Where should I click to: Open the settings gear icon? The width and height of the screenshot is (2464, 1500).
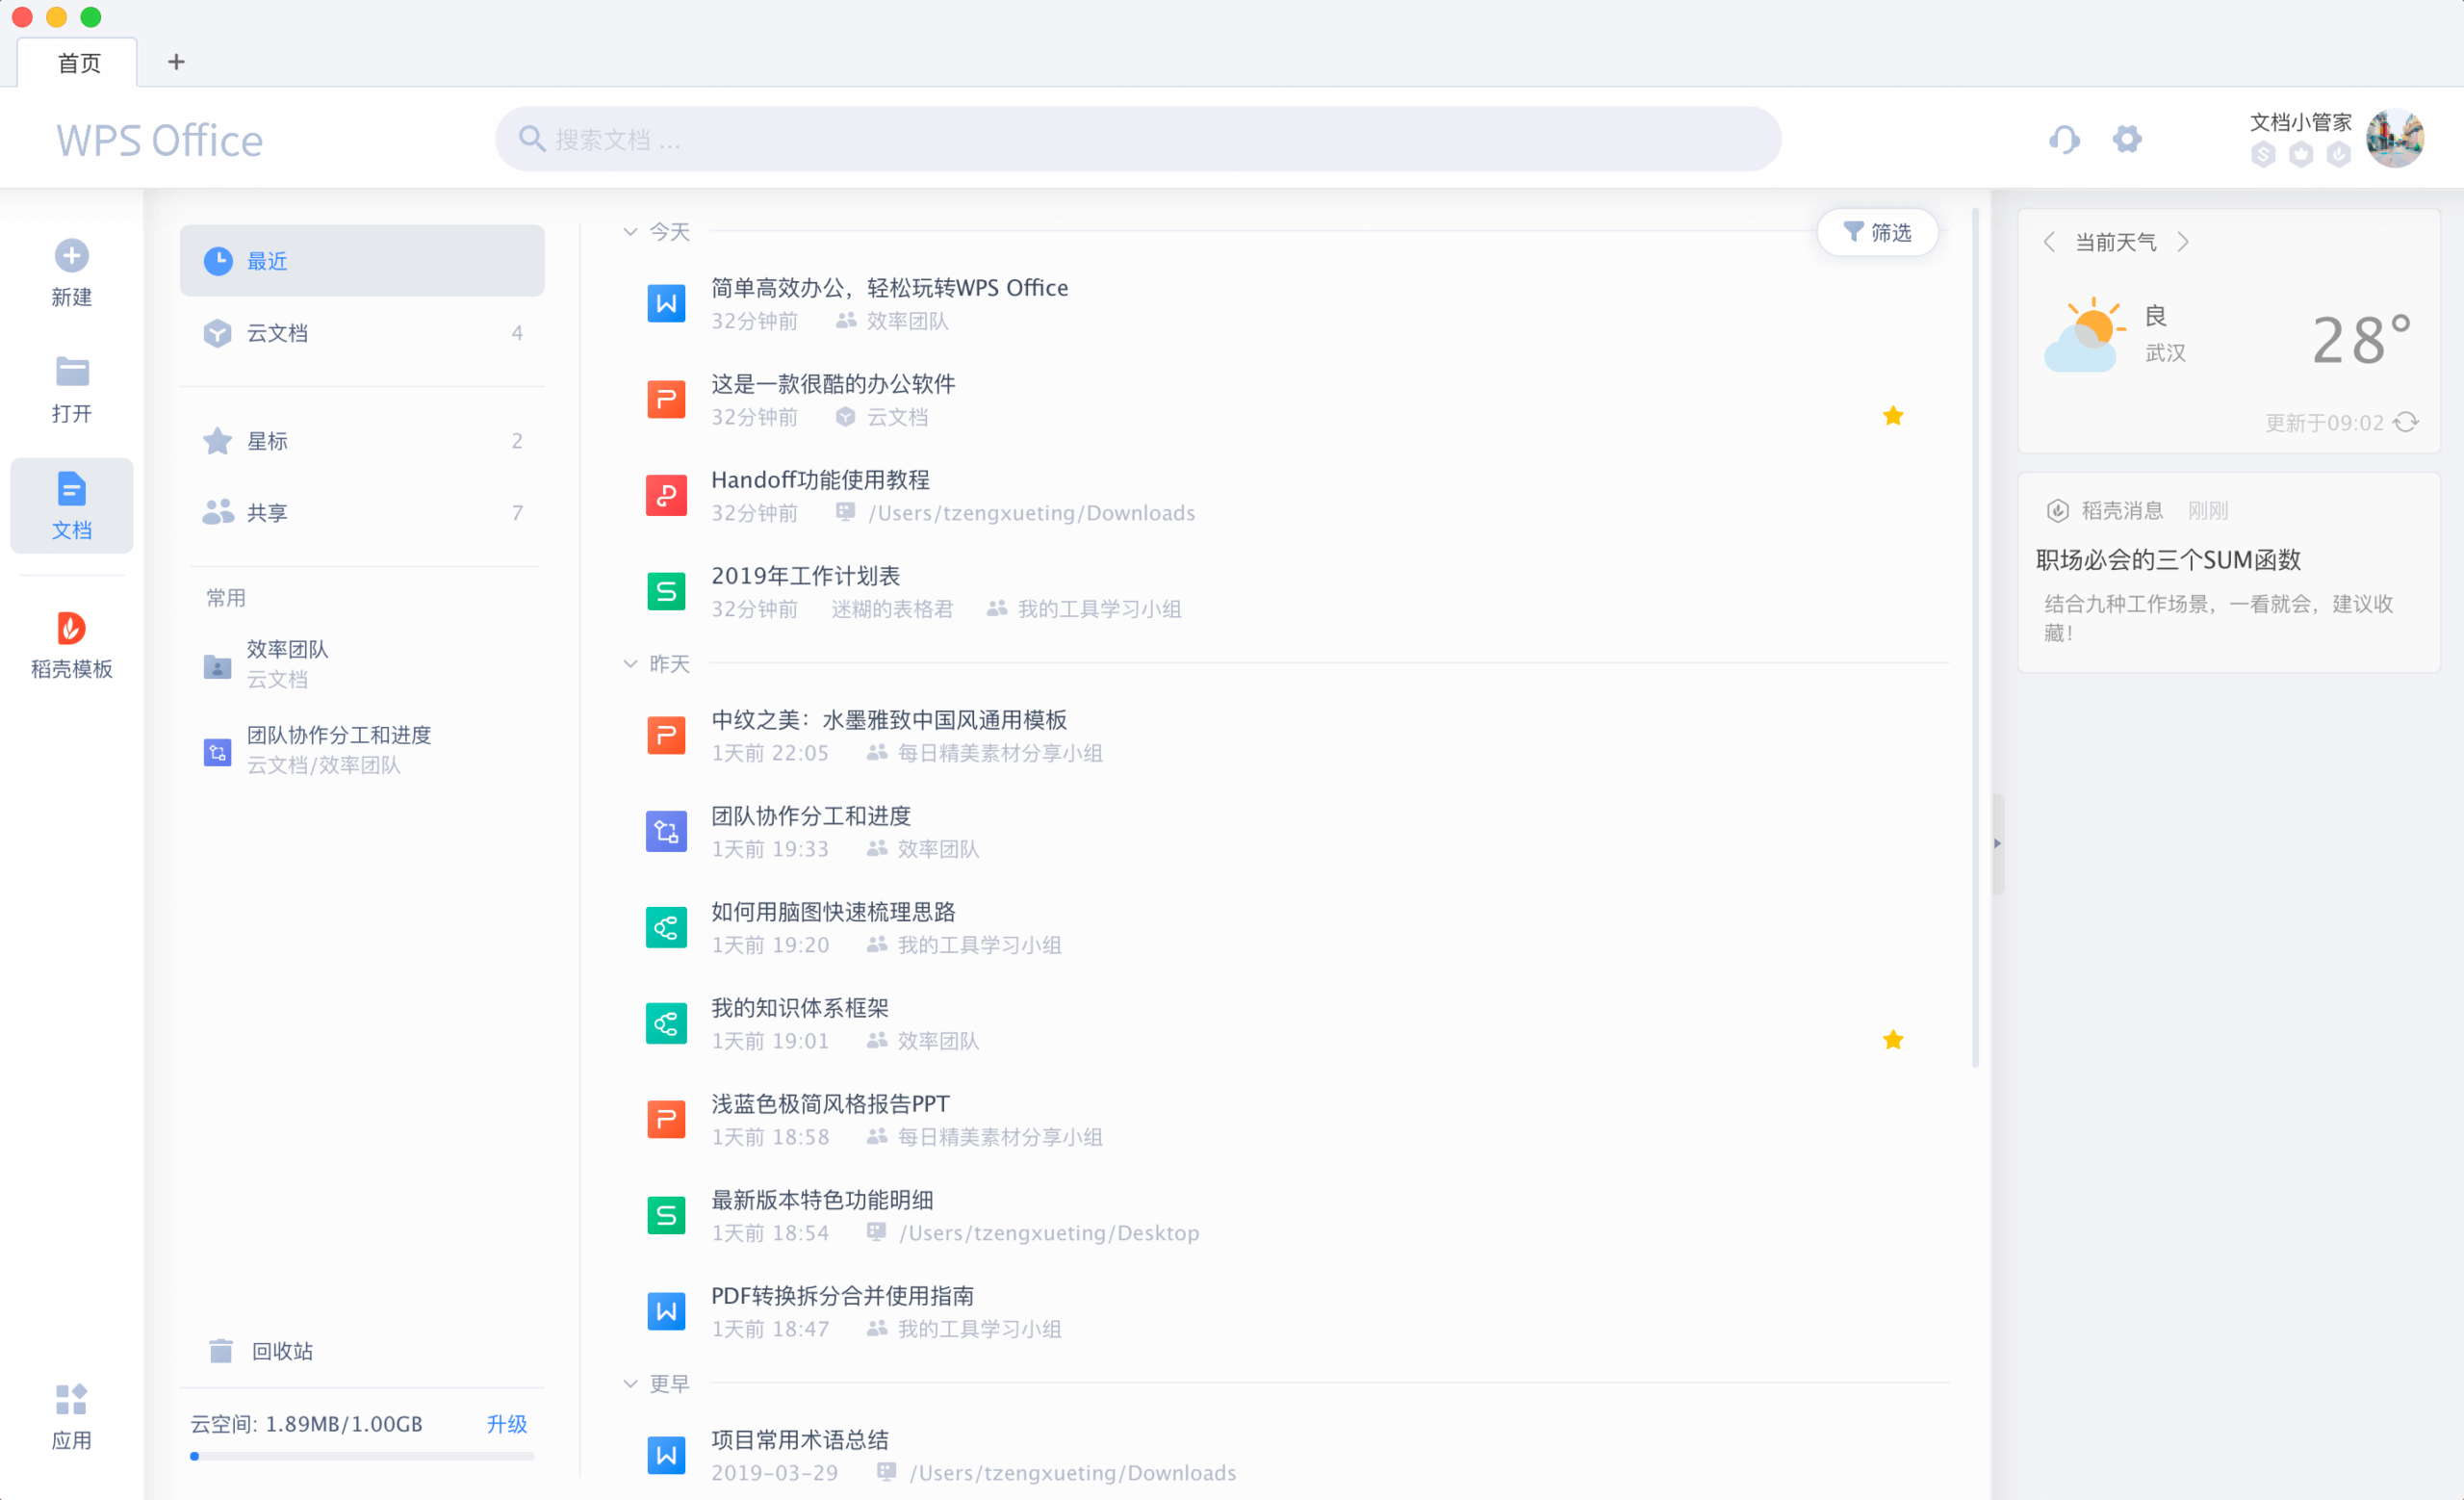pos(2127,139)
